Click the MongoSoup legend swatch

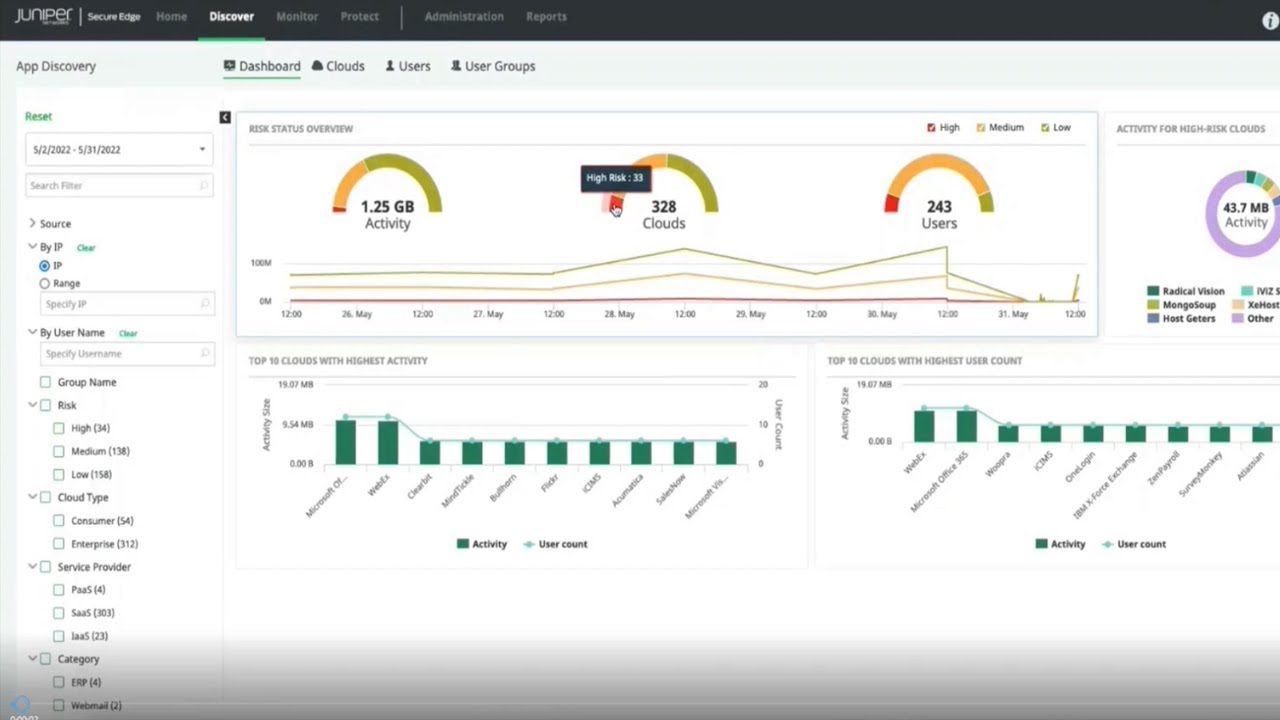pyautogui.click(x=1153, y=305)
